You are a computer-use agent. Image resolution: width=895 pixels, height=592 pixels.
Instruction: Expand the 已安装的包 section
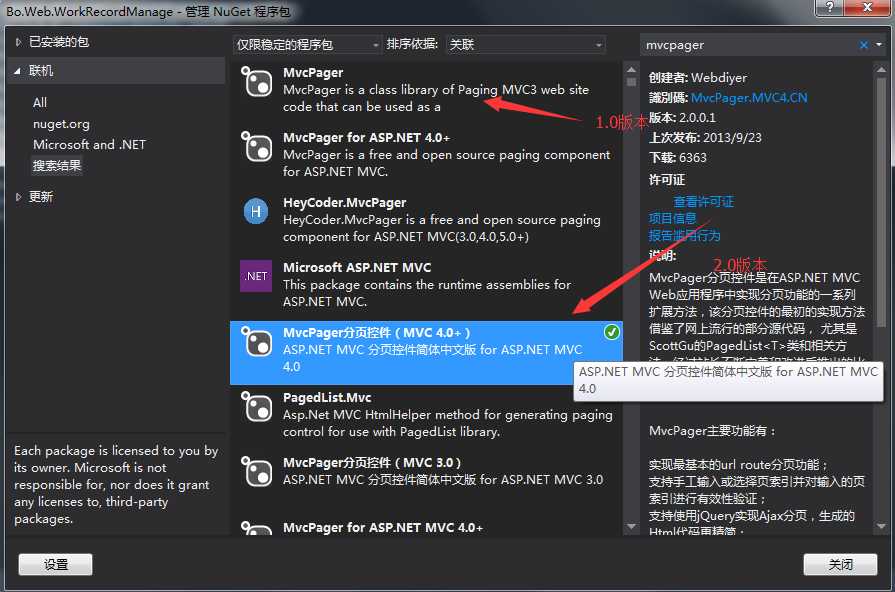click(18, 42)
